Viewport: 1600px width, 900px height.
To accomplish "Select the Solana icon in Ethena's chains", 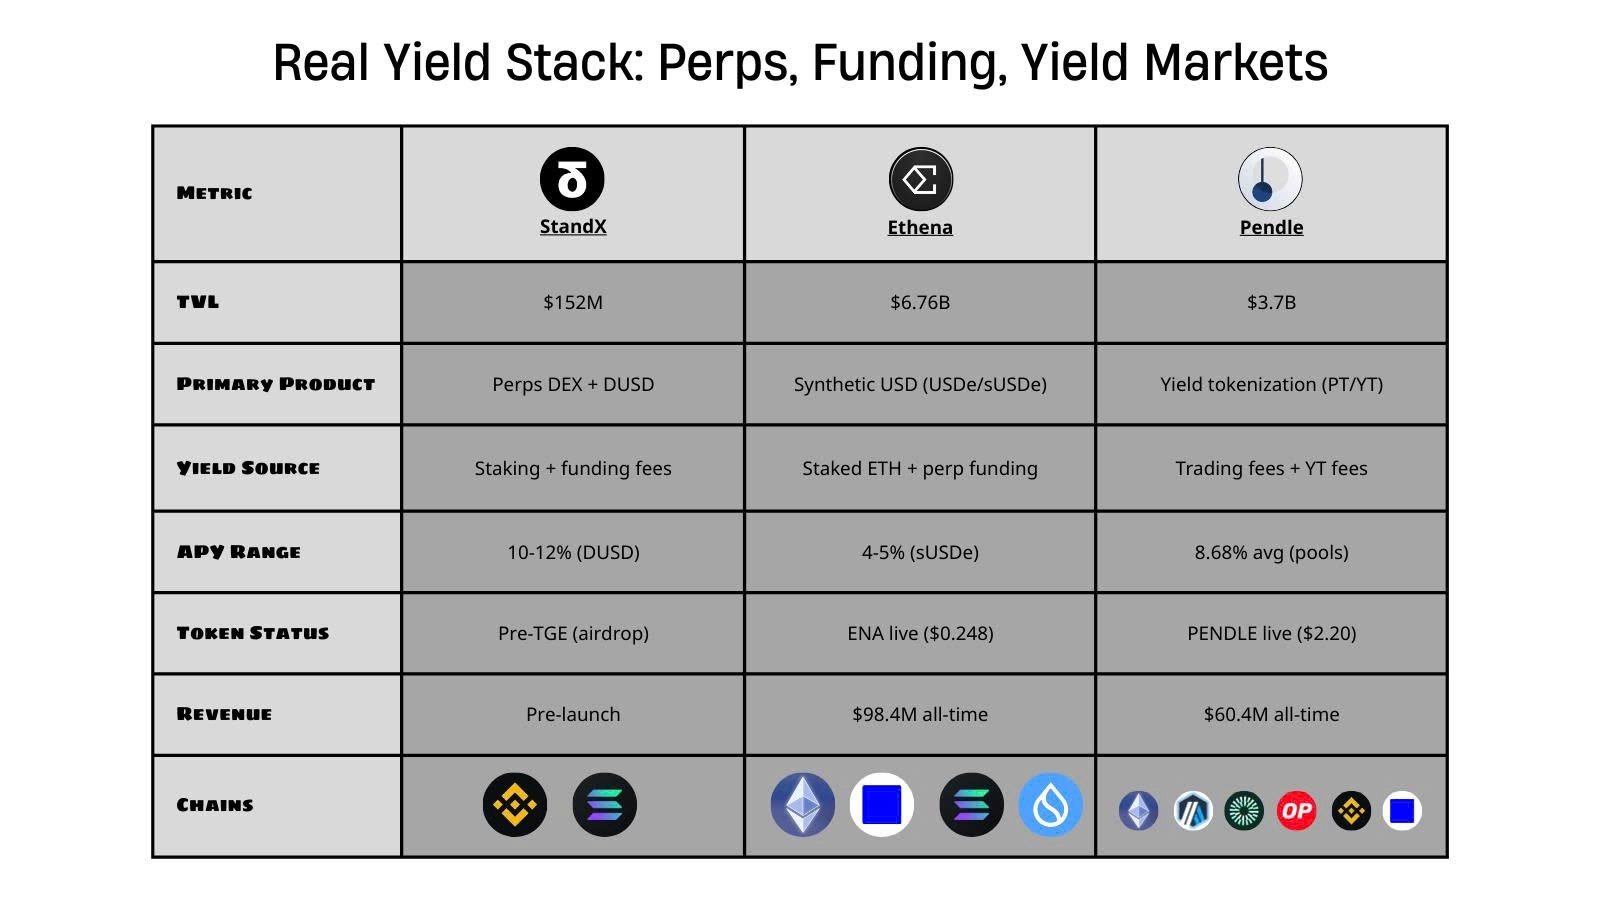I will pos(971,805).
